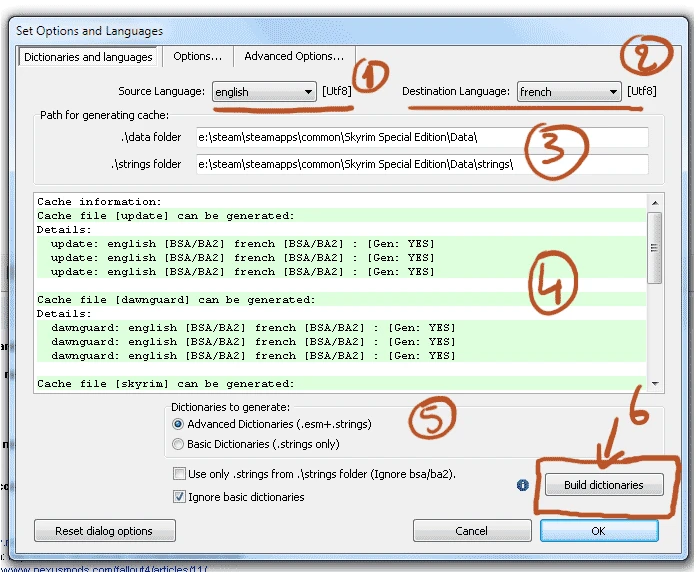Open the Source Language dropdown
This screenshot has height=572, width=699.
tap(265, 92)
